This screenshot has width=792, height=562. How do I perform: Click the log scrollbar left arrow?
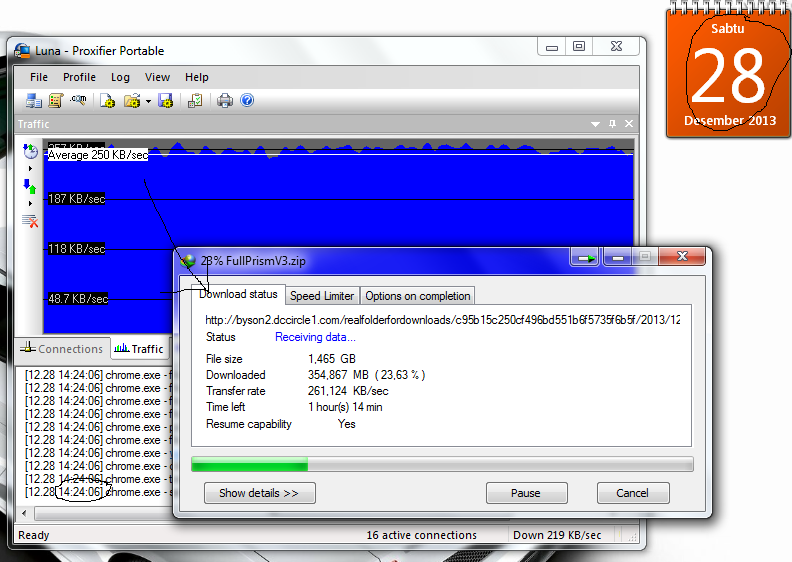click(24, 514)
